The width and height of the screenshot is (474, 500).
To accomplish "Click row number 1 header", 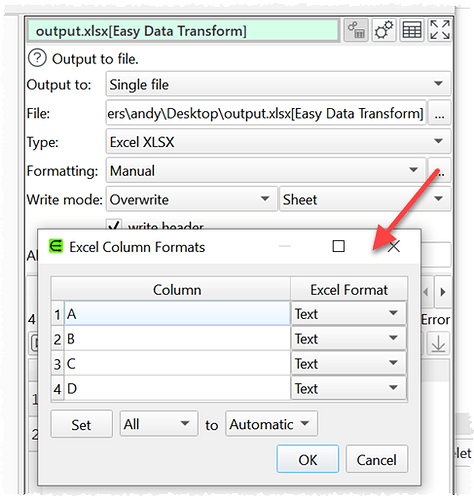I will click(x=57, y=313).
